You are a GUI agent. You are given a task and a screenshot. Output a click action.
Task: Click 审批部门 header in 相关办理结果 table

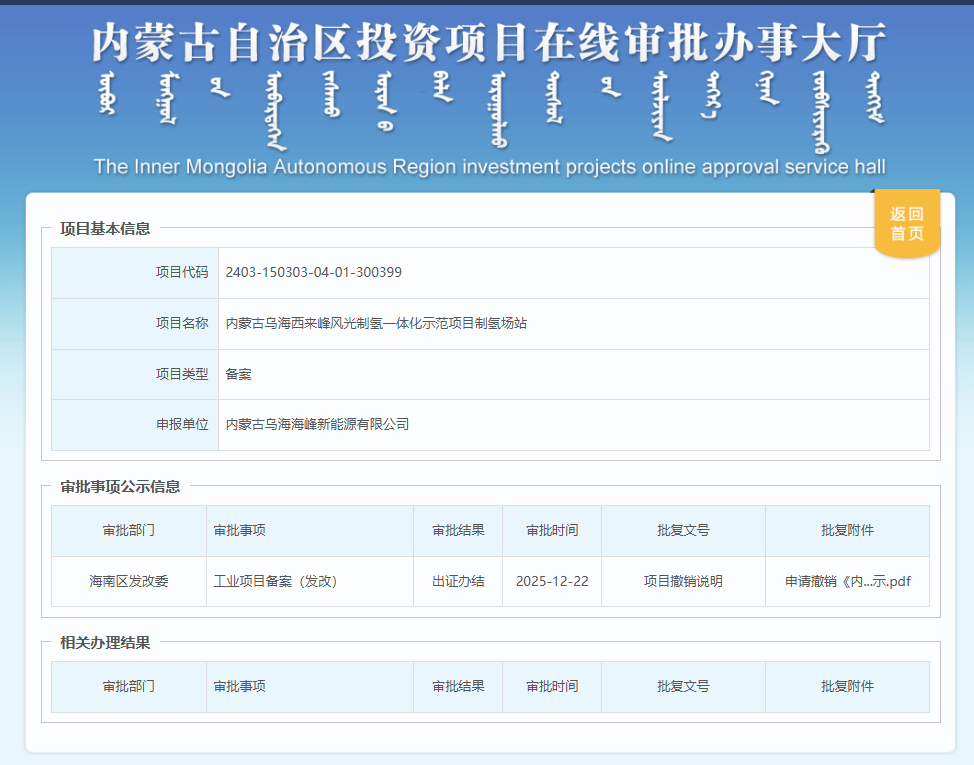coord(129,686)
